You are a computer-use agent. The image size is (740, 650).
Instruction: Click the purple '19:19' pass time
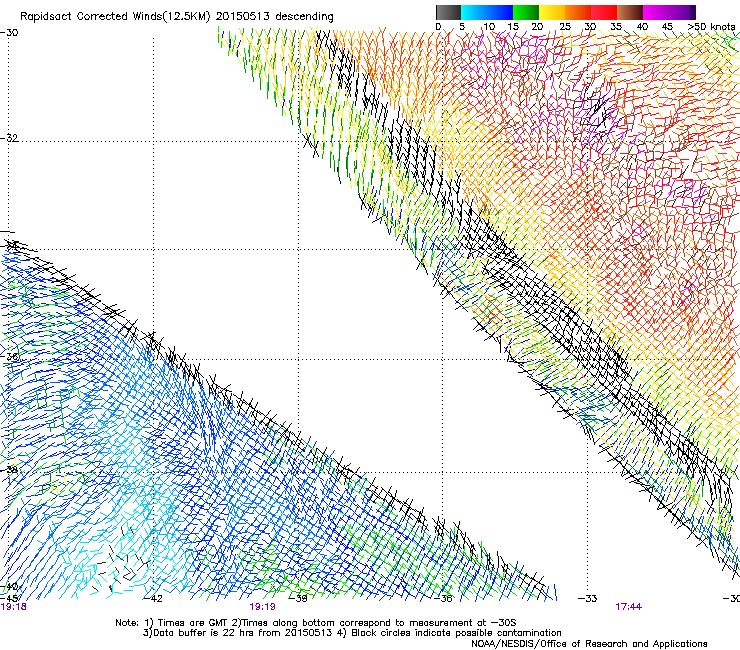coord(262,607)
